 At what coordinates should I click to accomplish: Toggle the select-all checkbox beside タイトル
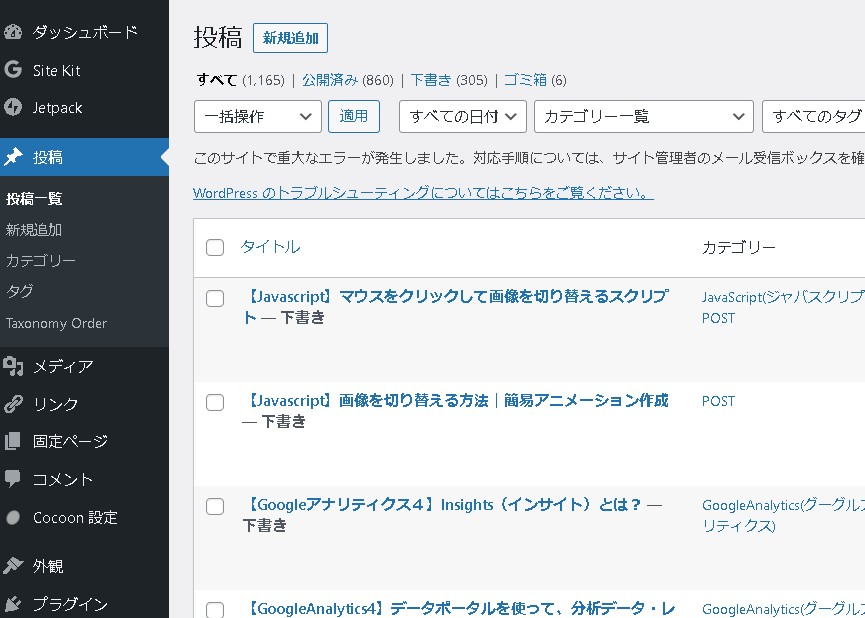click(215, 247)
